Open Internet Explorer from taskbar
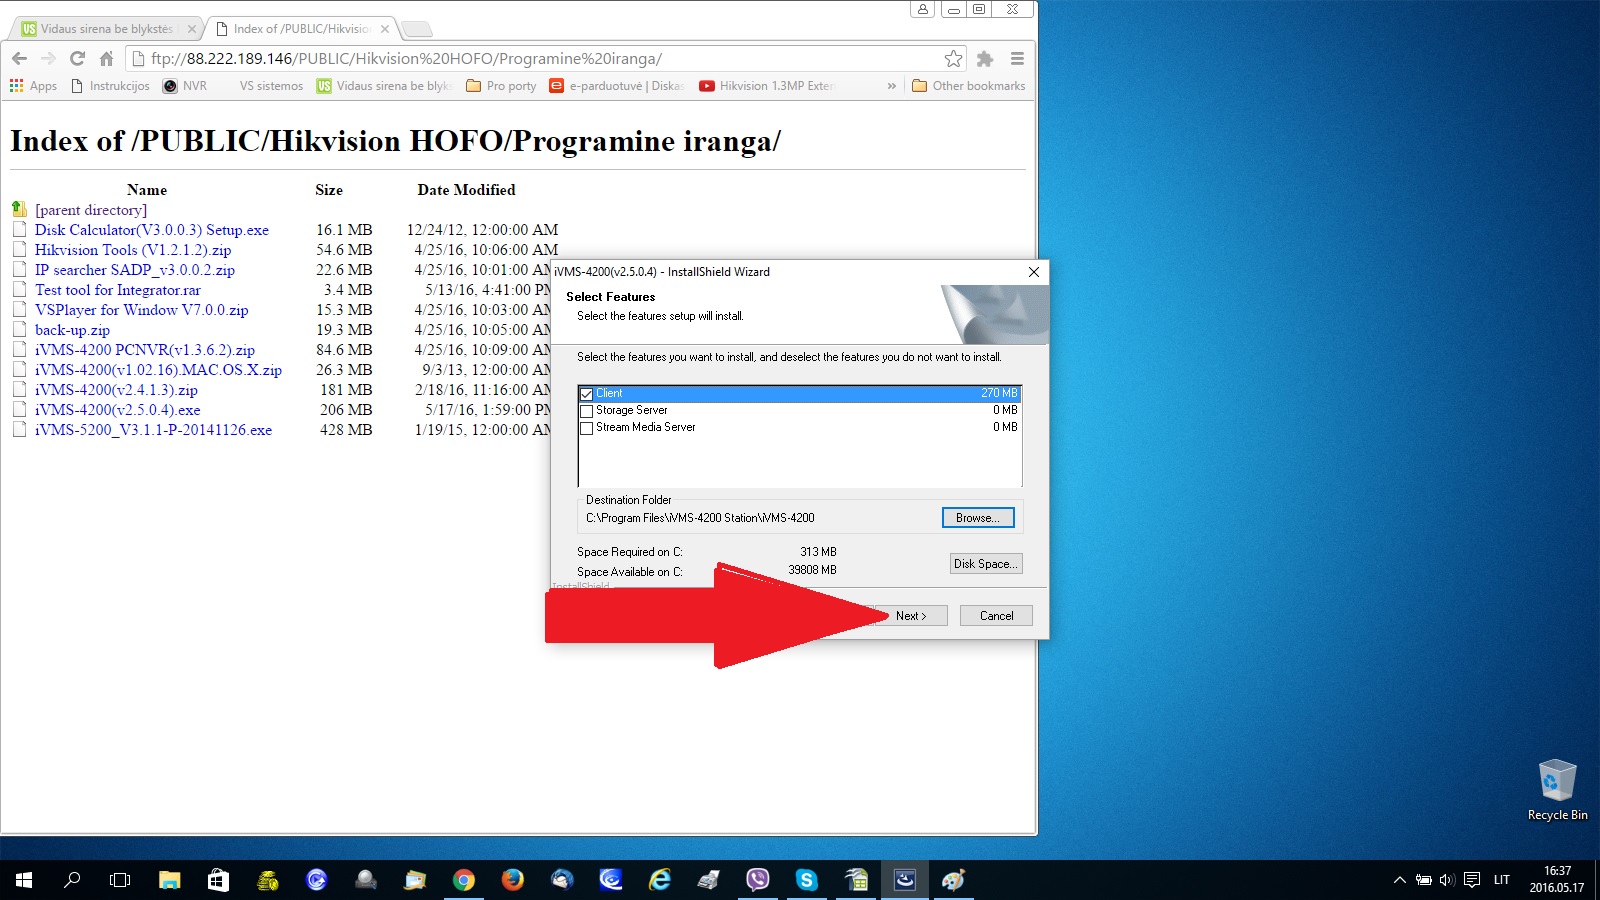Screen dimensions: 1600x900 [659, 880]
